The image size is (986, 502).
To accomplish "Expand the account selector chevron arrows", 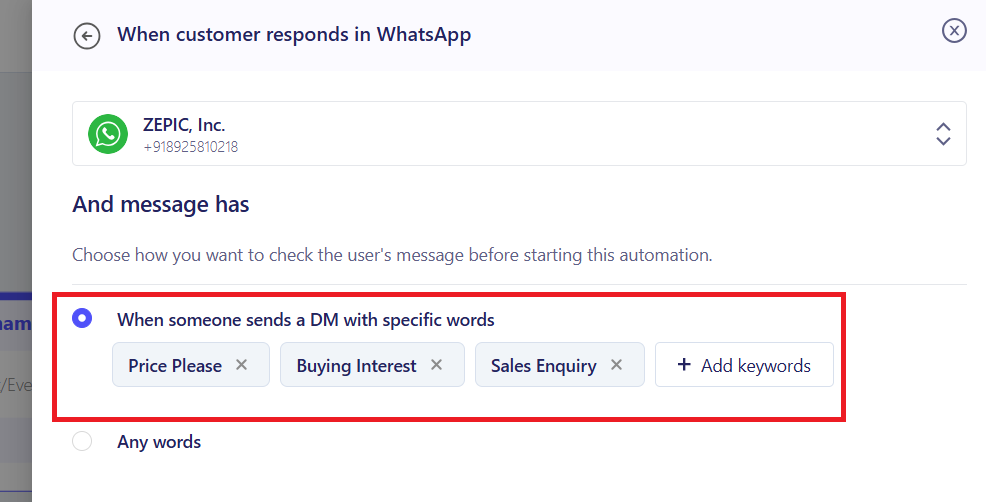I will coord(942,134).
